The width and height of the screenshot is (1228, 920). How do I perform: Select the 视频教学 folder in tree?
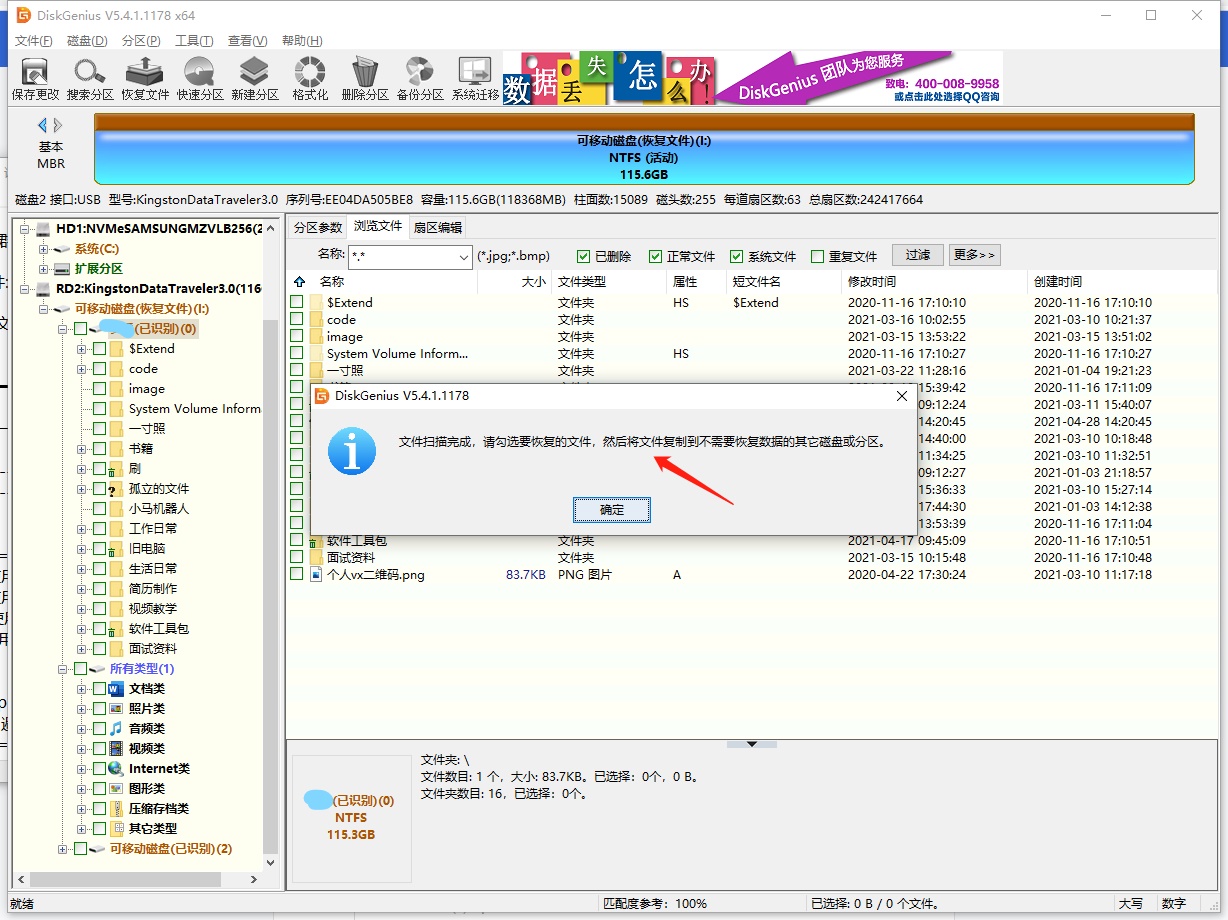point(152,609)
